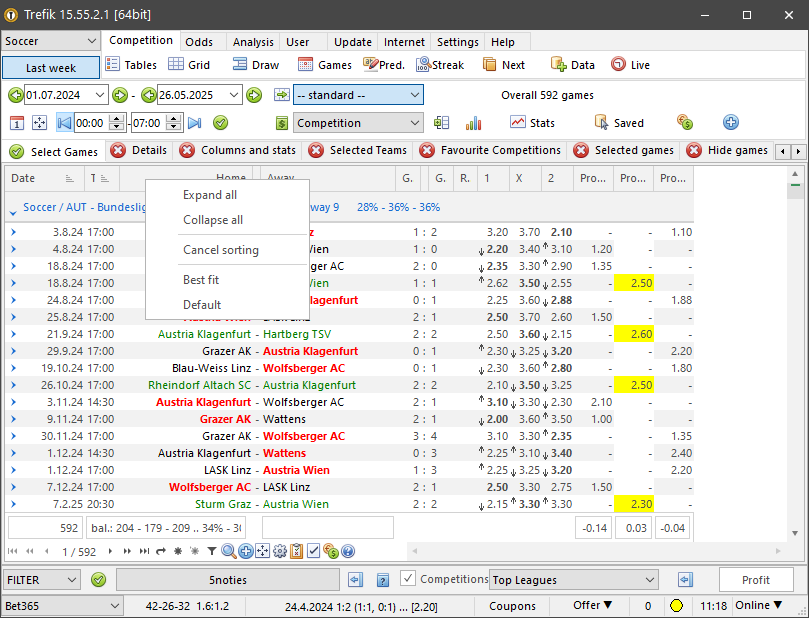Toggle the green check next to FILTER
Image resolution: width=809 pixels, height=618 pixels.
tap(98, 580)
